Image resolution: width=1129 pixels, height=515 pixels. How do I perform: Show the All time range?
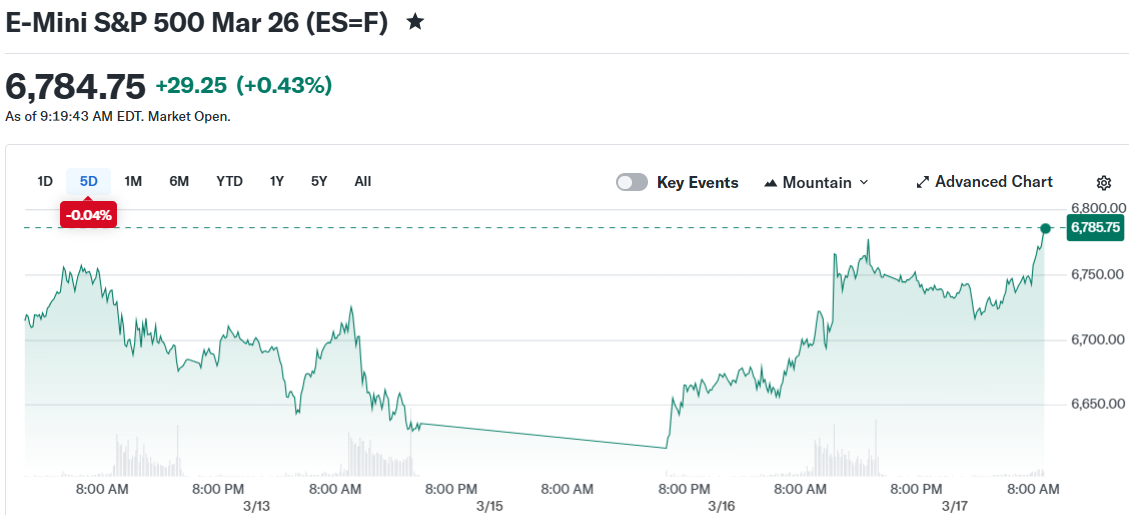click(x=363, y=181)
